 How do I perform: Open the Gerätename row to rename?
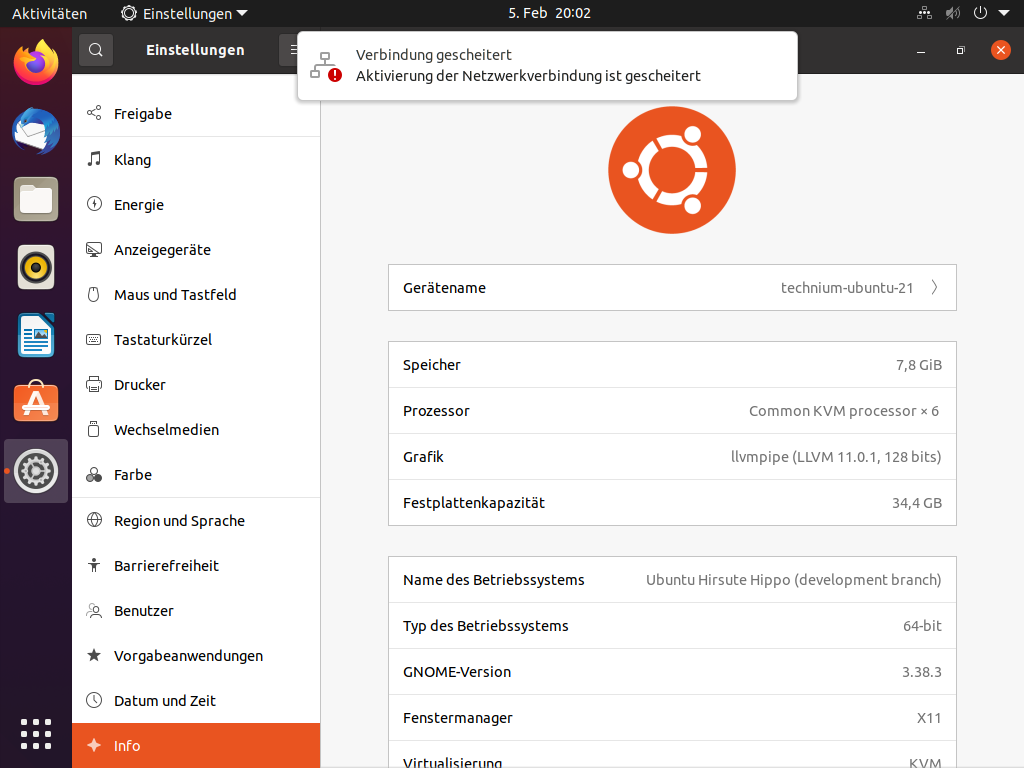pos(672,287)
